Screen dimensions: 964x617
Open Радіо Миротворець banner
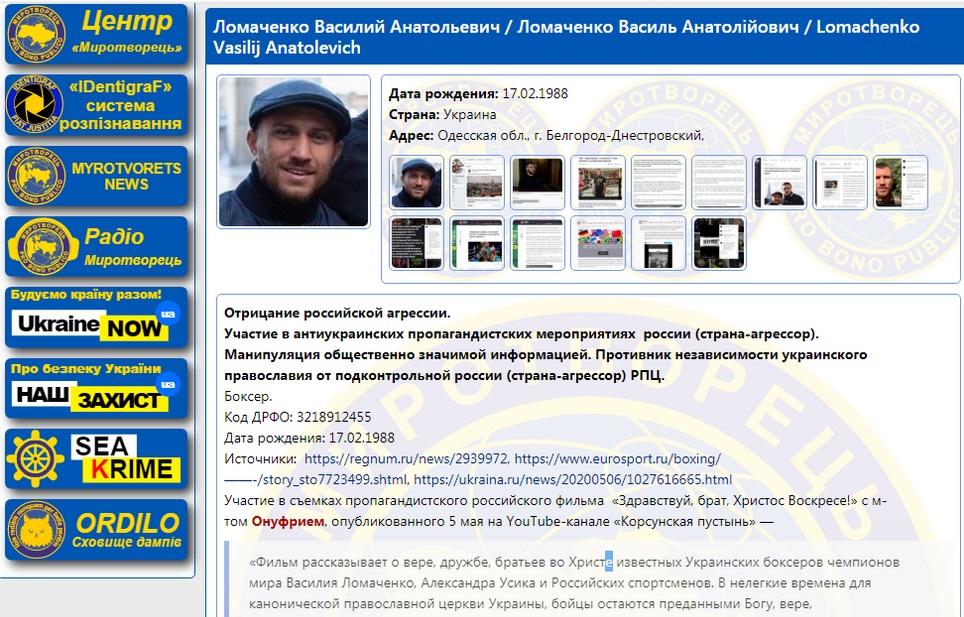coord(96,247)
